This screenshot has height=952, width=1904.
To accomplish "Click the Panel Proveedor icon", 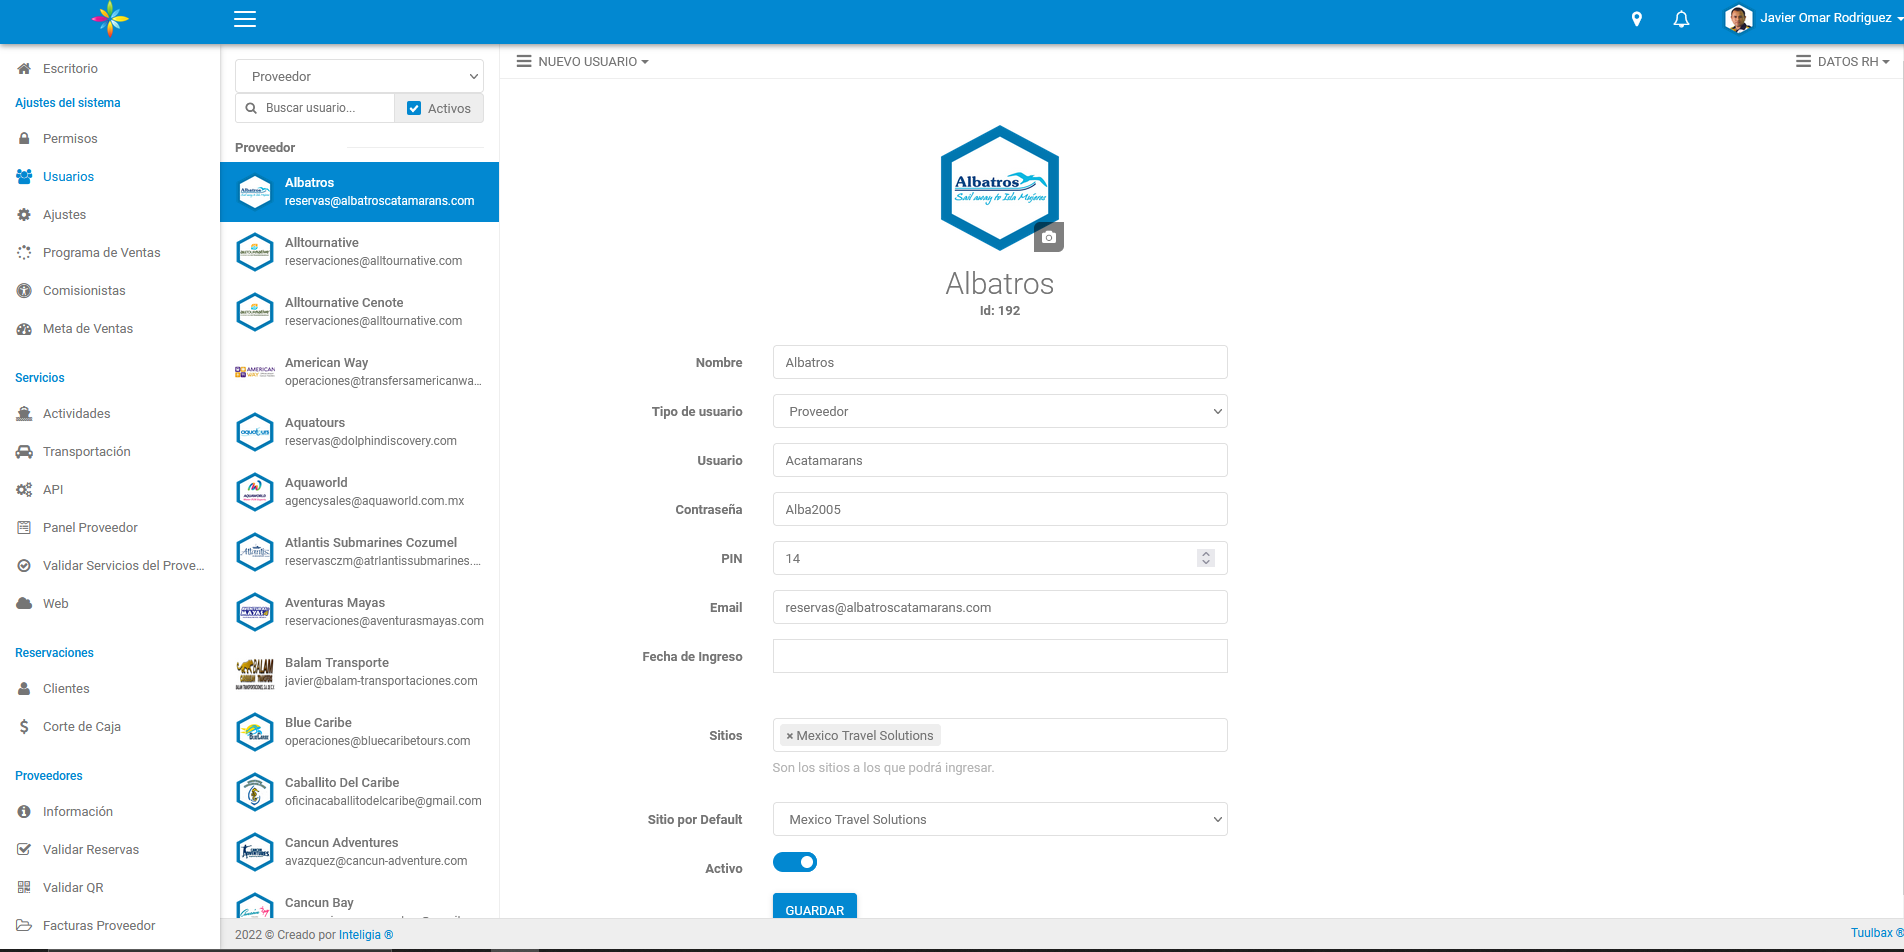I will click(x=24, y=528).
